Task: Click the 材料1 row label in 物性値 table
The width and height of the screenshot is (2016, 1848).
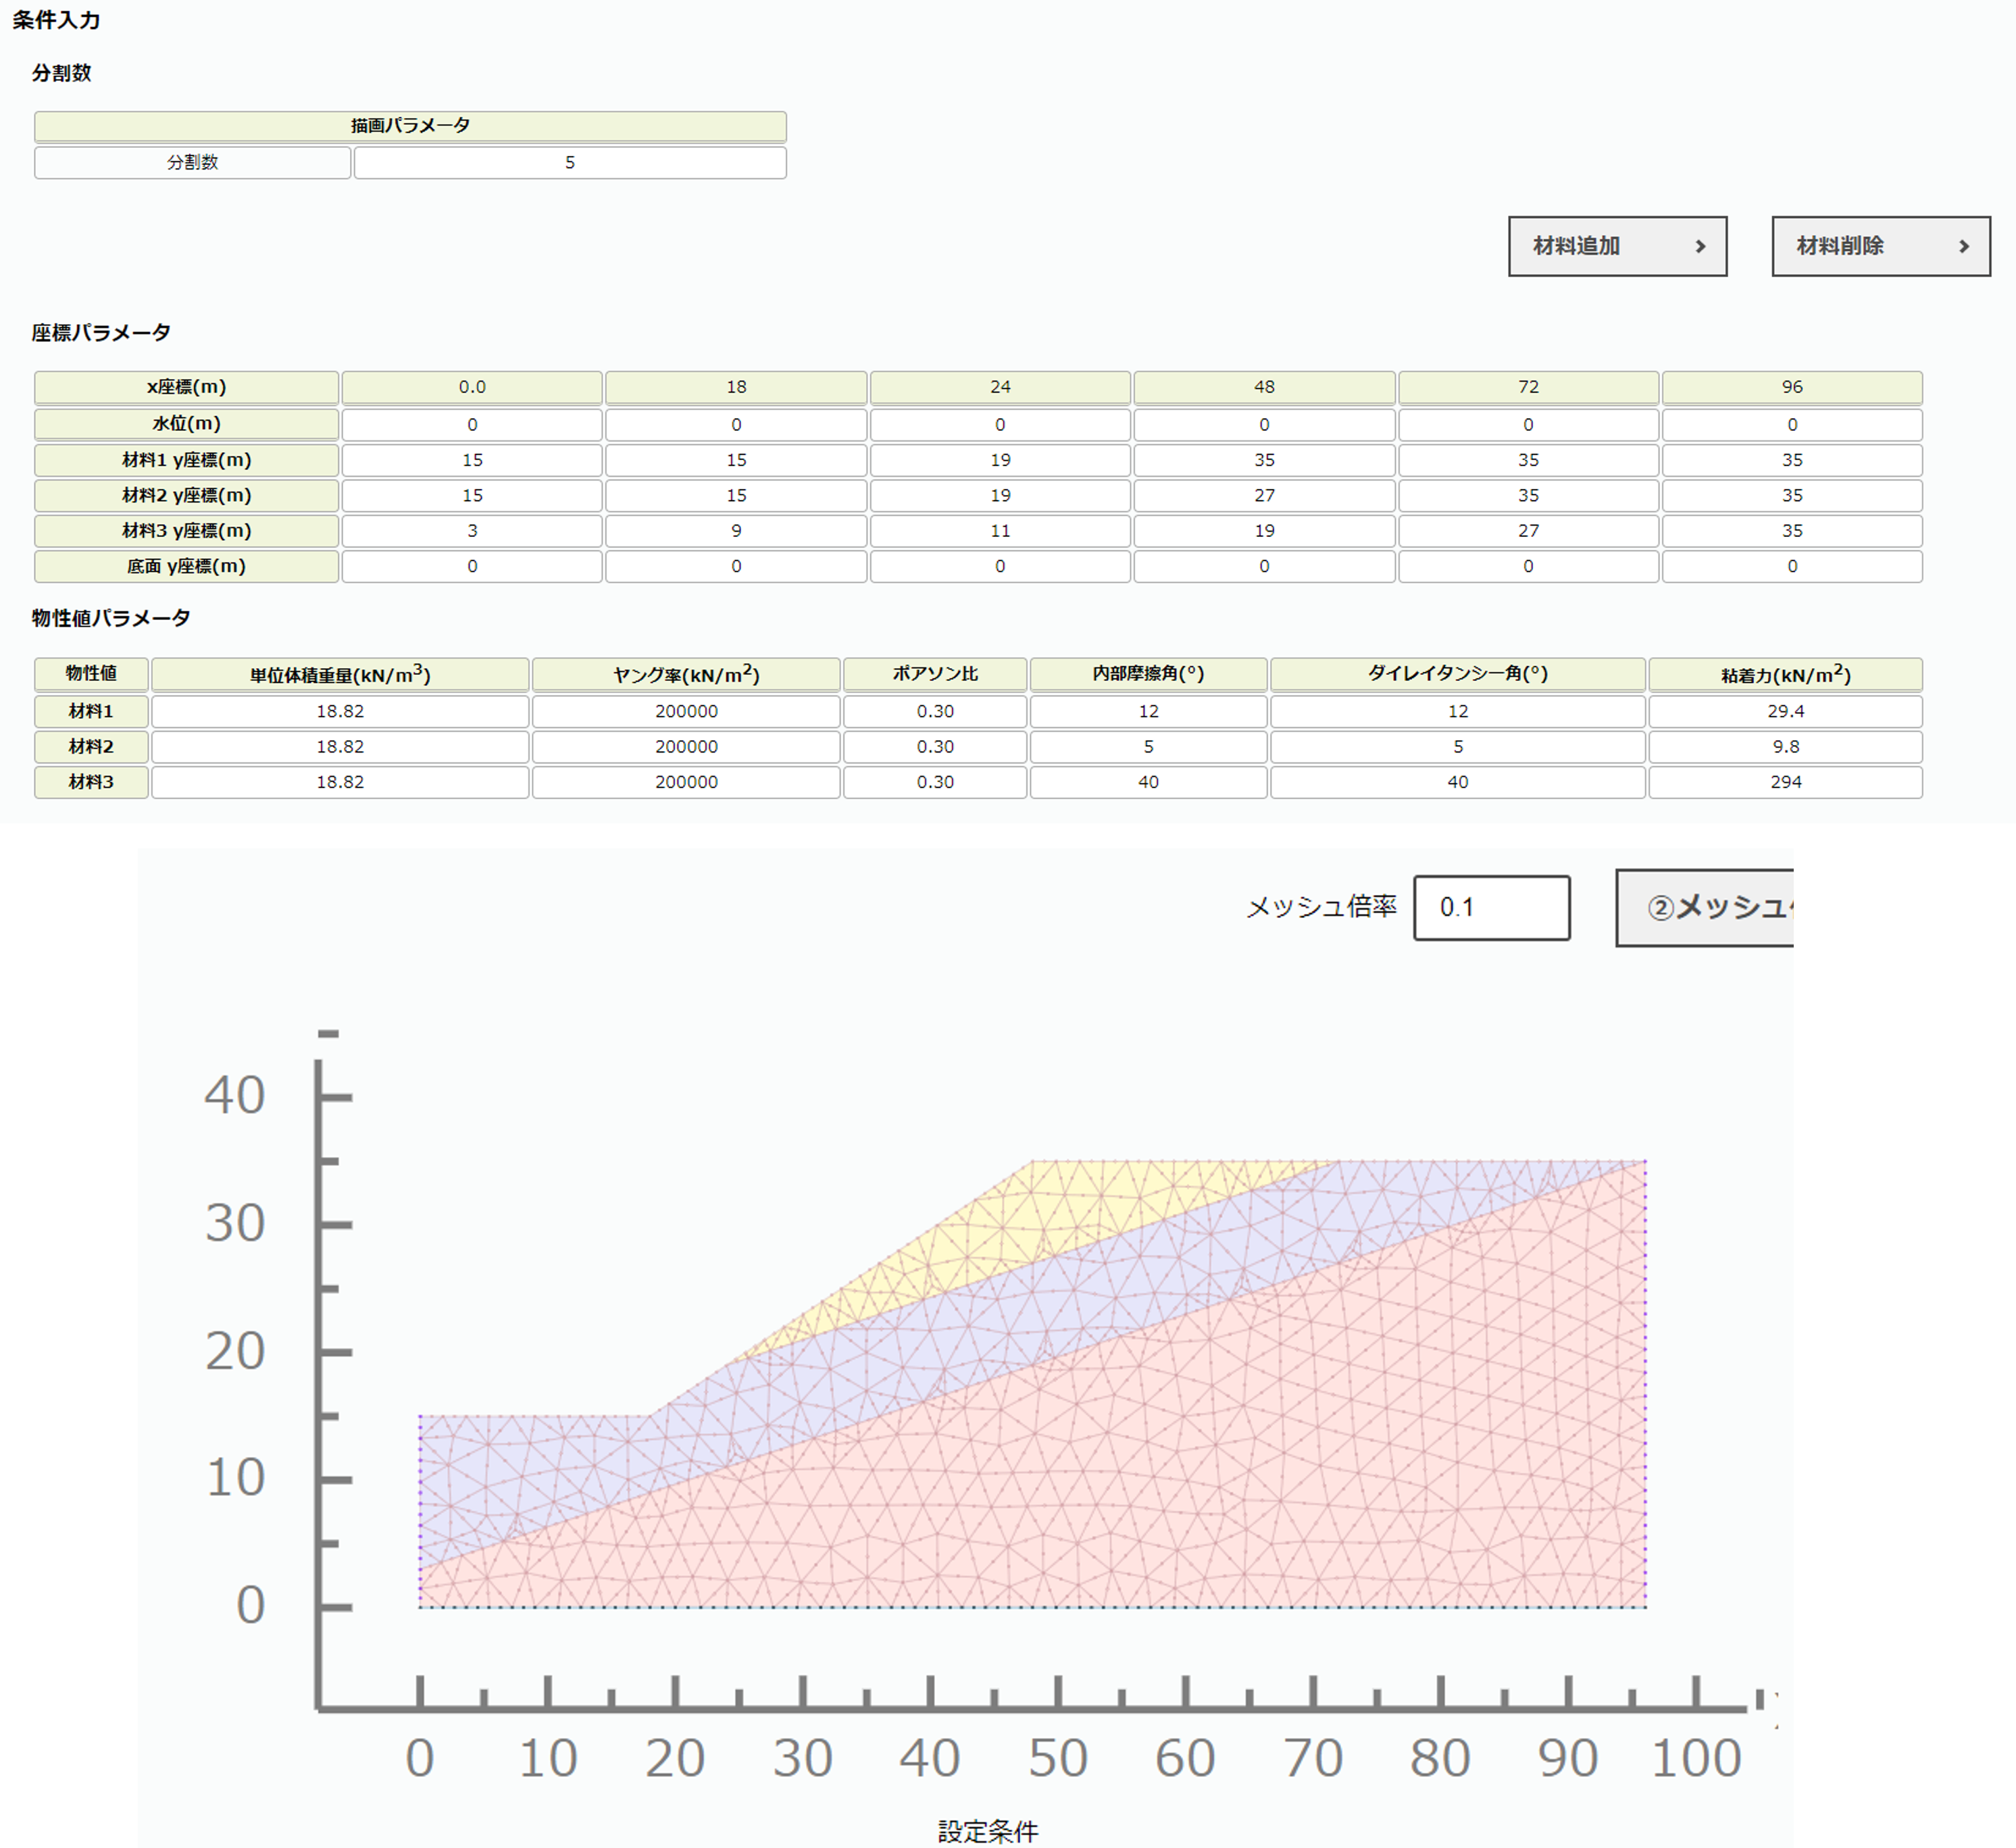Action: click(x=91, y=711)
